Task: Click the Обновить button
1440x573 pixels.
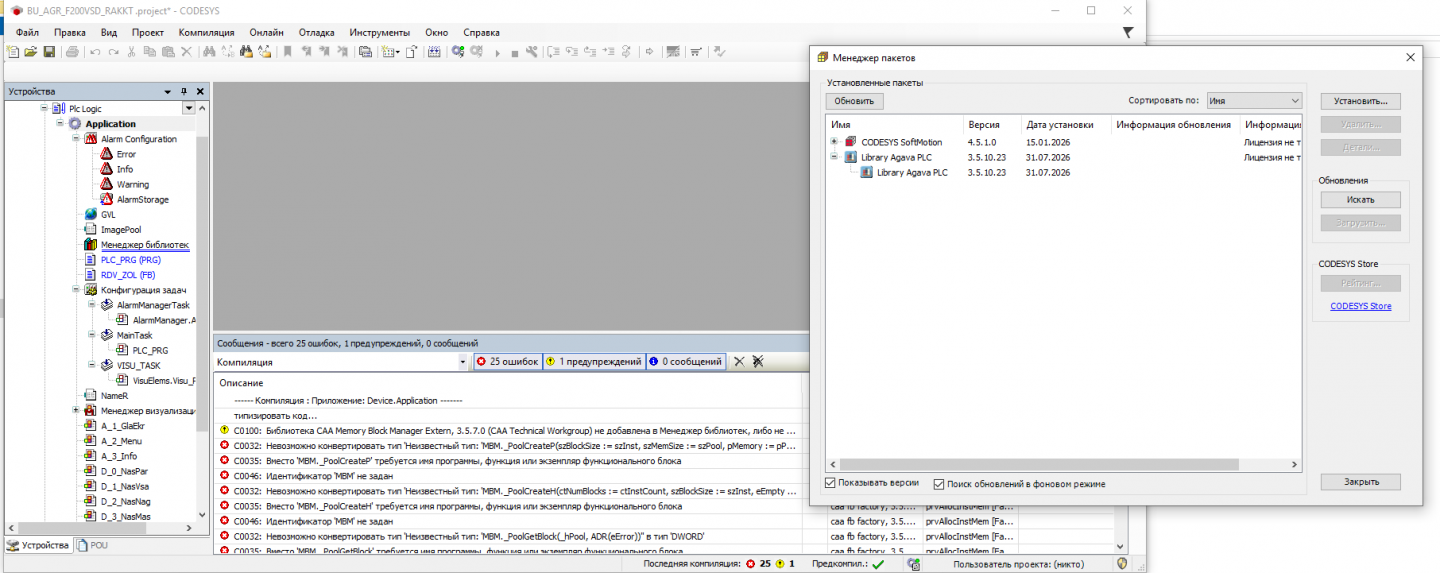Action: 854,101
